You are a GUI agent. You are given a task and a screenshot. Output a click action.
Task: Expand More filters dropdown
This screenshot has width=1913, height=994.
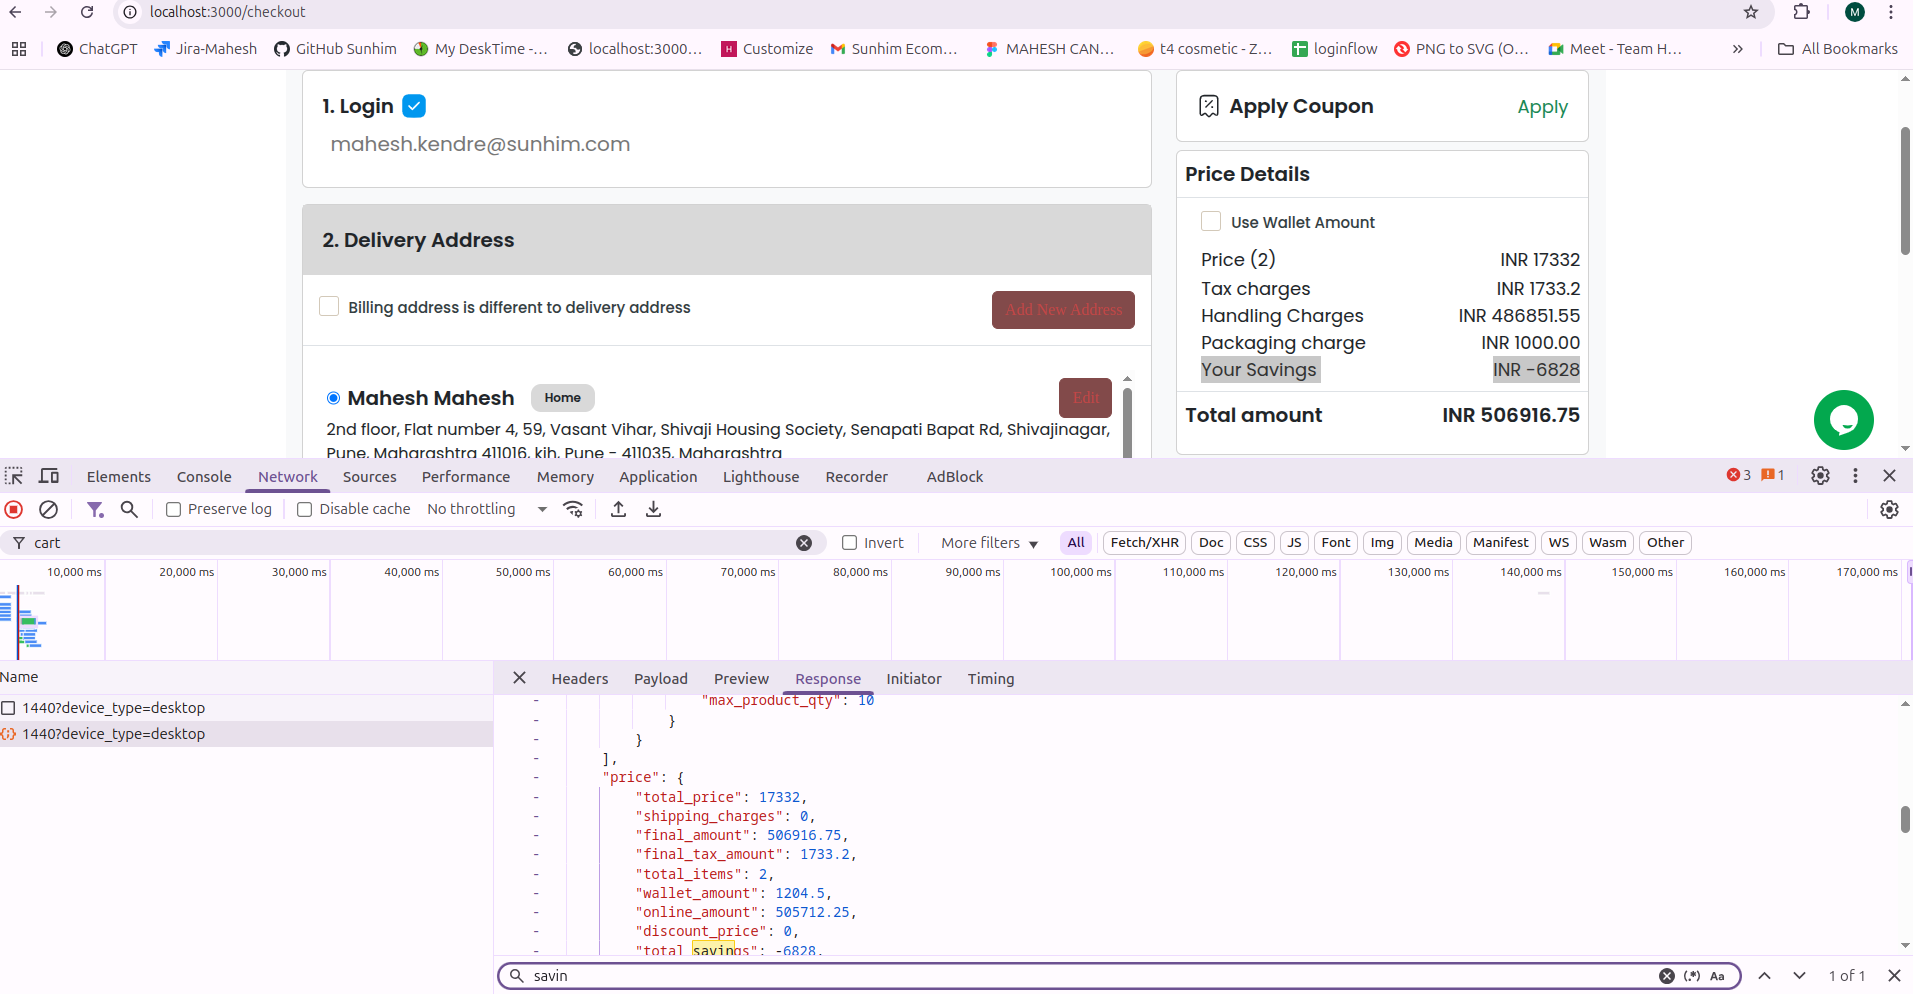point(989,542)
